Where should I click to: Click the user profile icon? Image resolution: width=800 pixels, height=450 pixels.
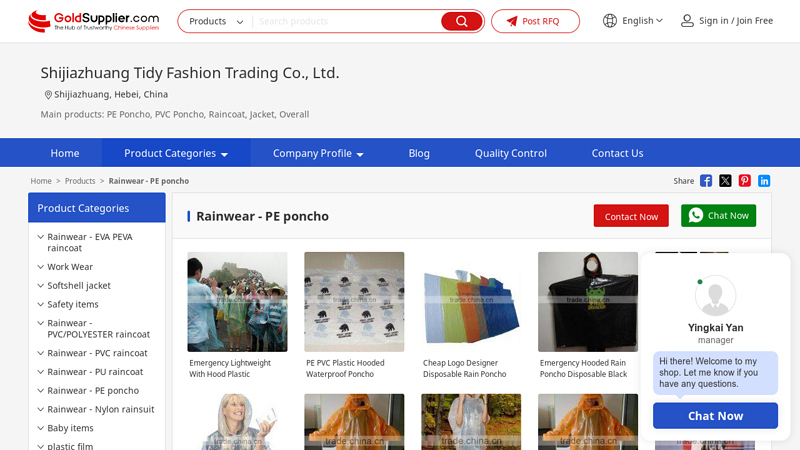click(687, 21)
